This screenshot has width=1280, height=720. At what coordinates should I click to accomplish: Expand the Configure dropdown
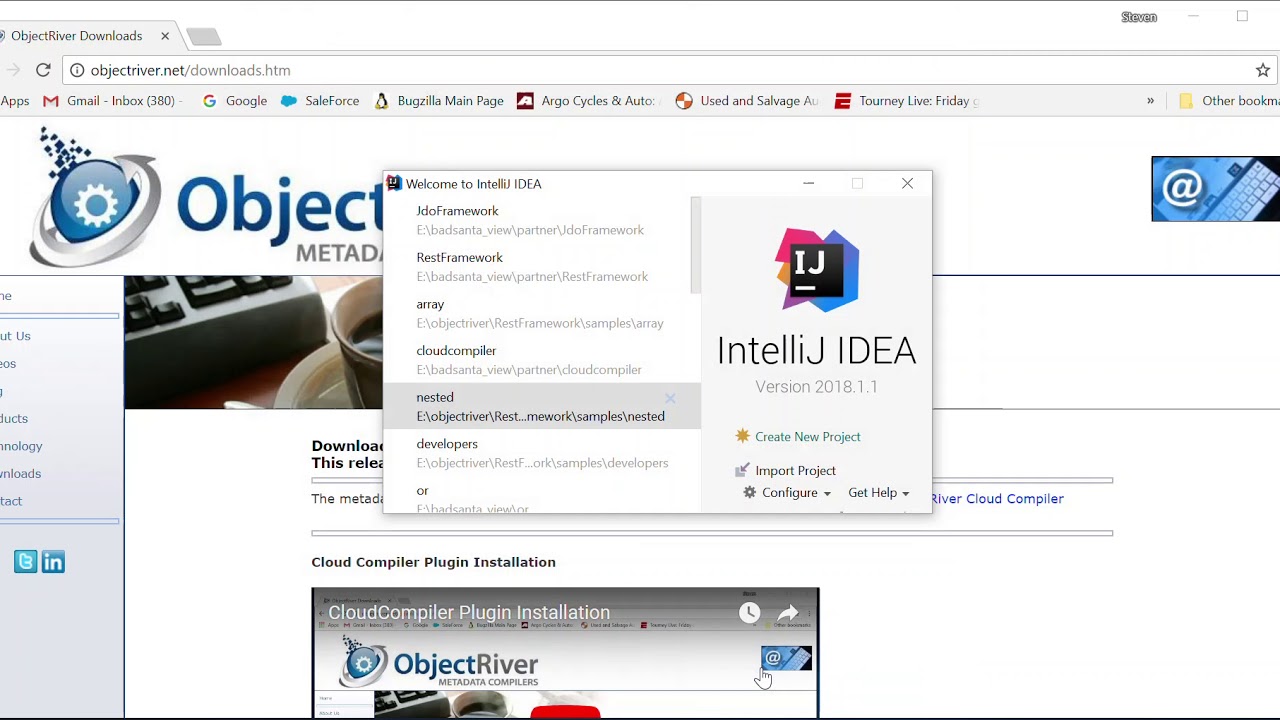[x=787, y=493]
